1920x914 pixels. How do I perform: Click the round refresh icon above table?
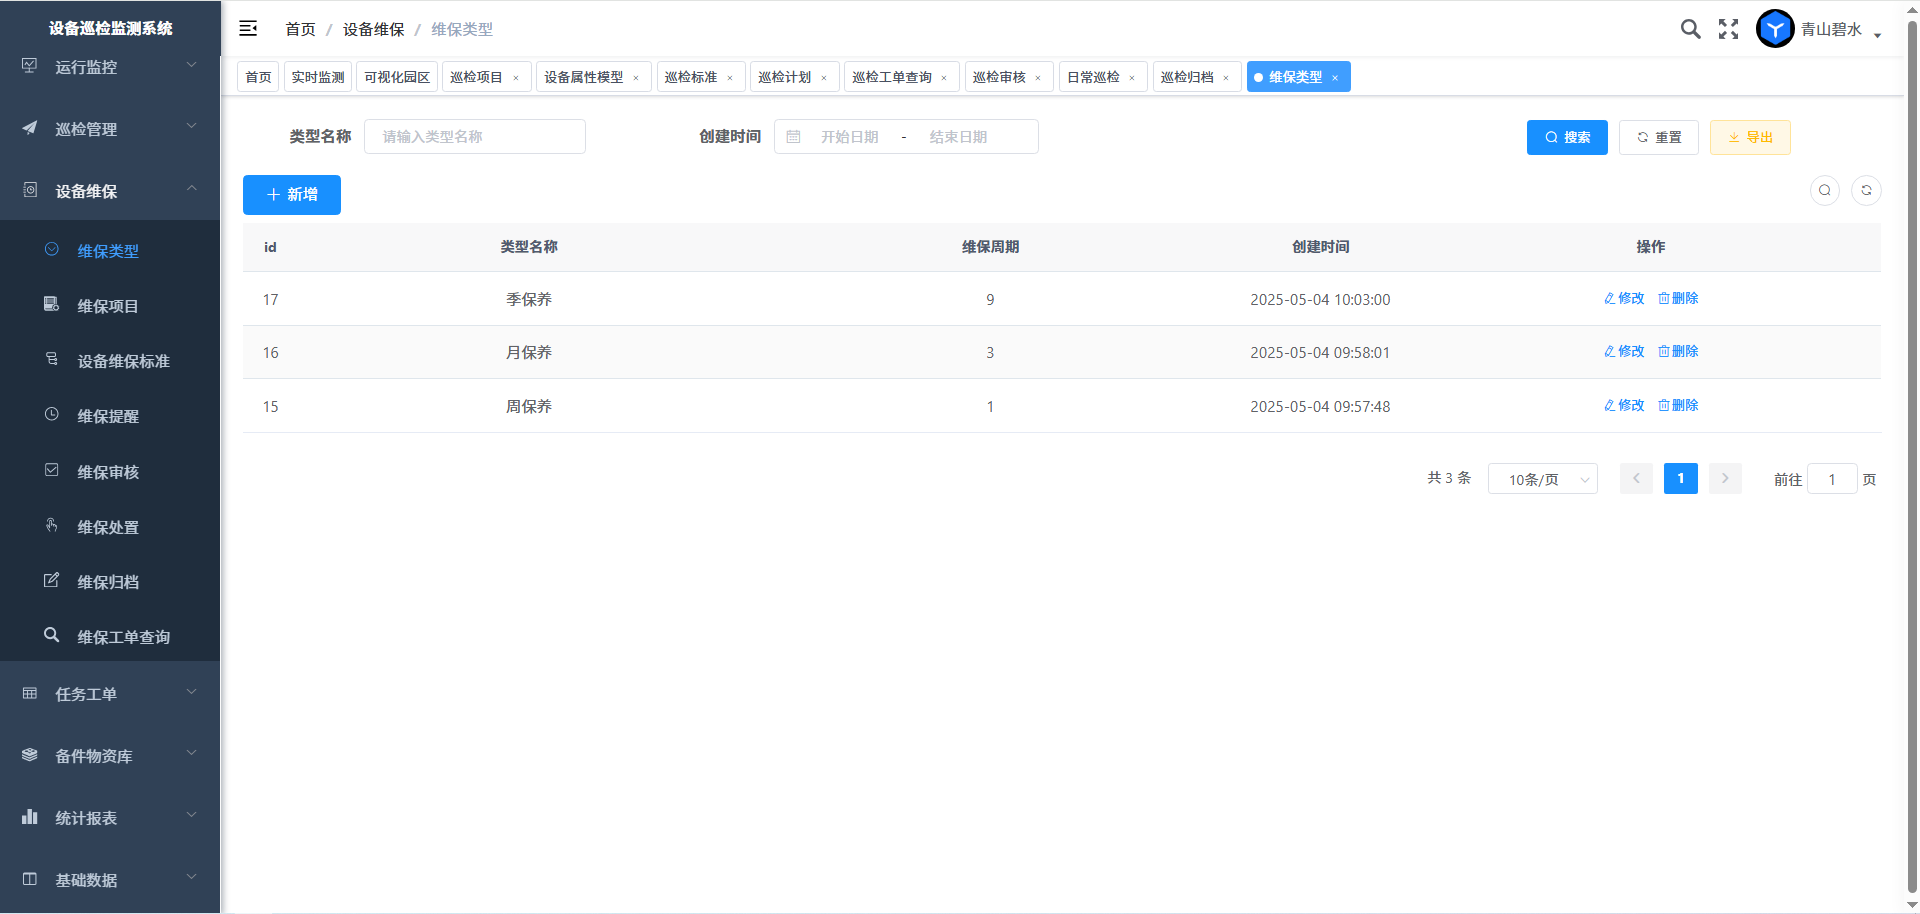pos(1866,191)
